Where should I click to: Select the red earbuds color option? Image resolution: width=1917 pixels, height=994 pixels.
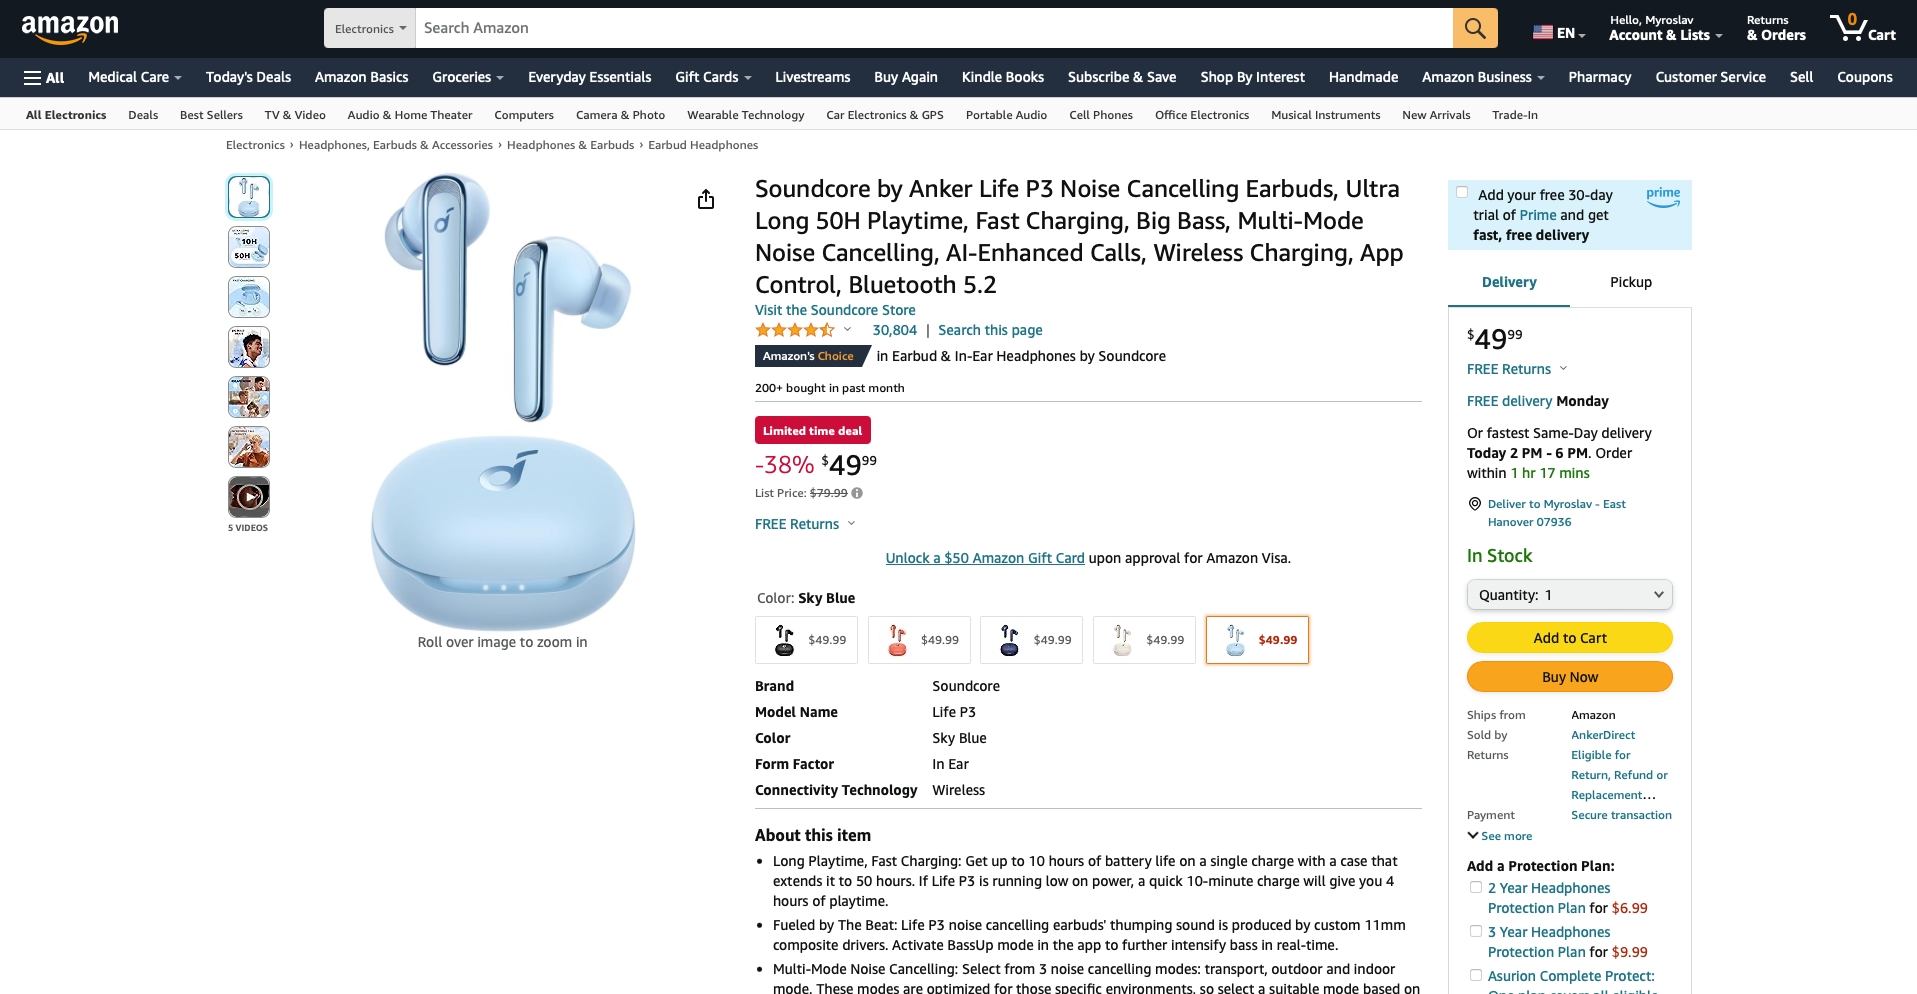tap(919, 640)
